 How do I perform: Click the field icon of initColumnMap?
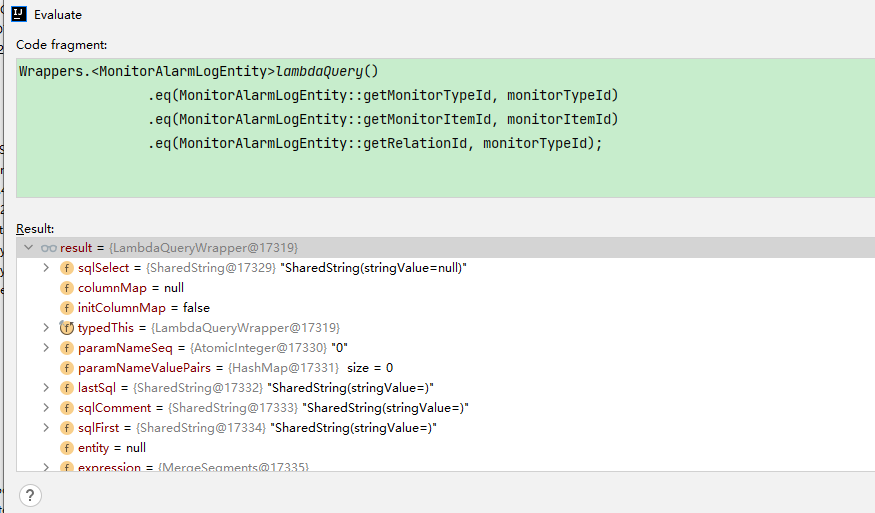66,308
